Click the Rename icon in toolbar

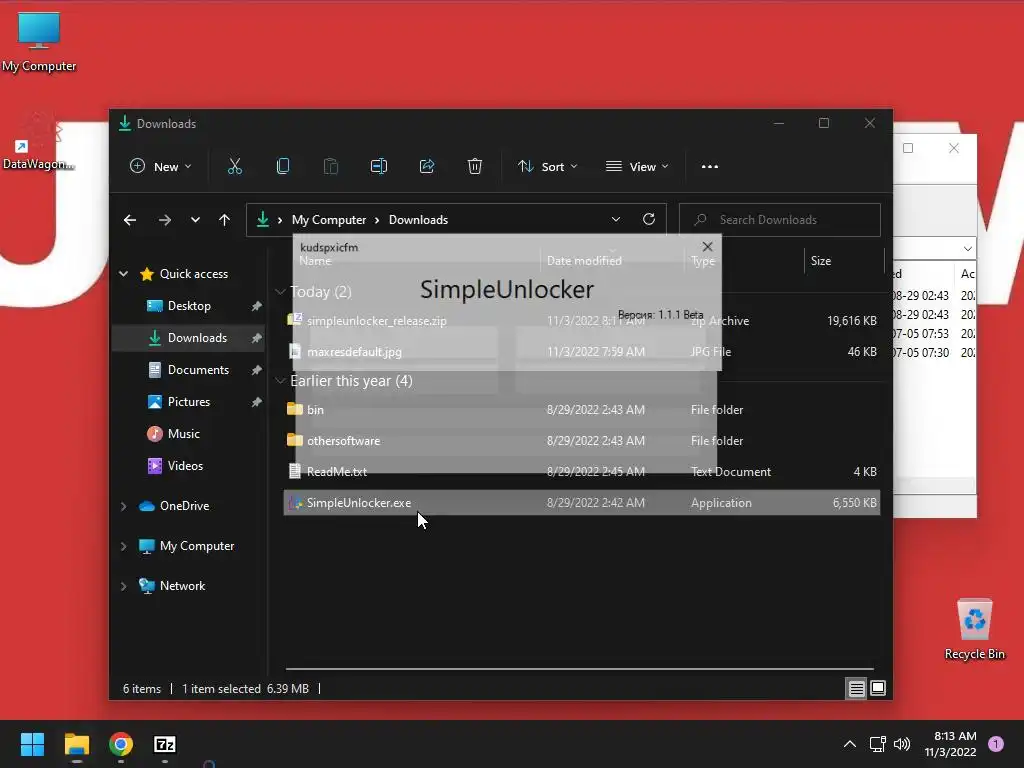tap(379, 167)
